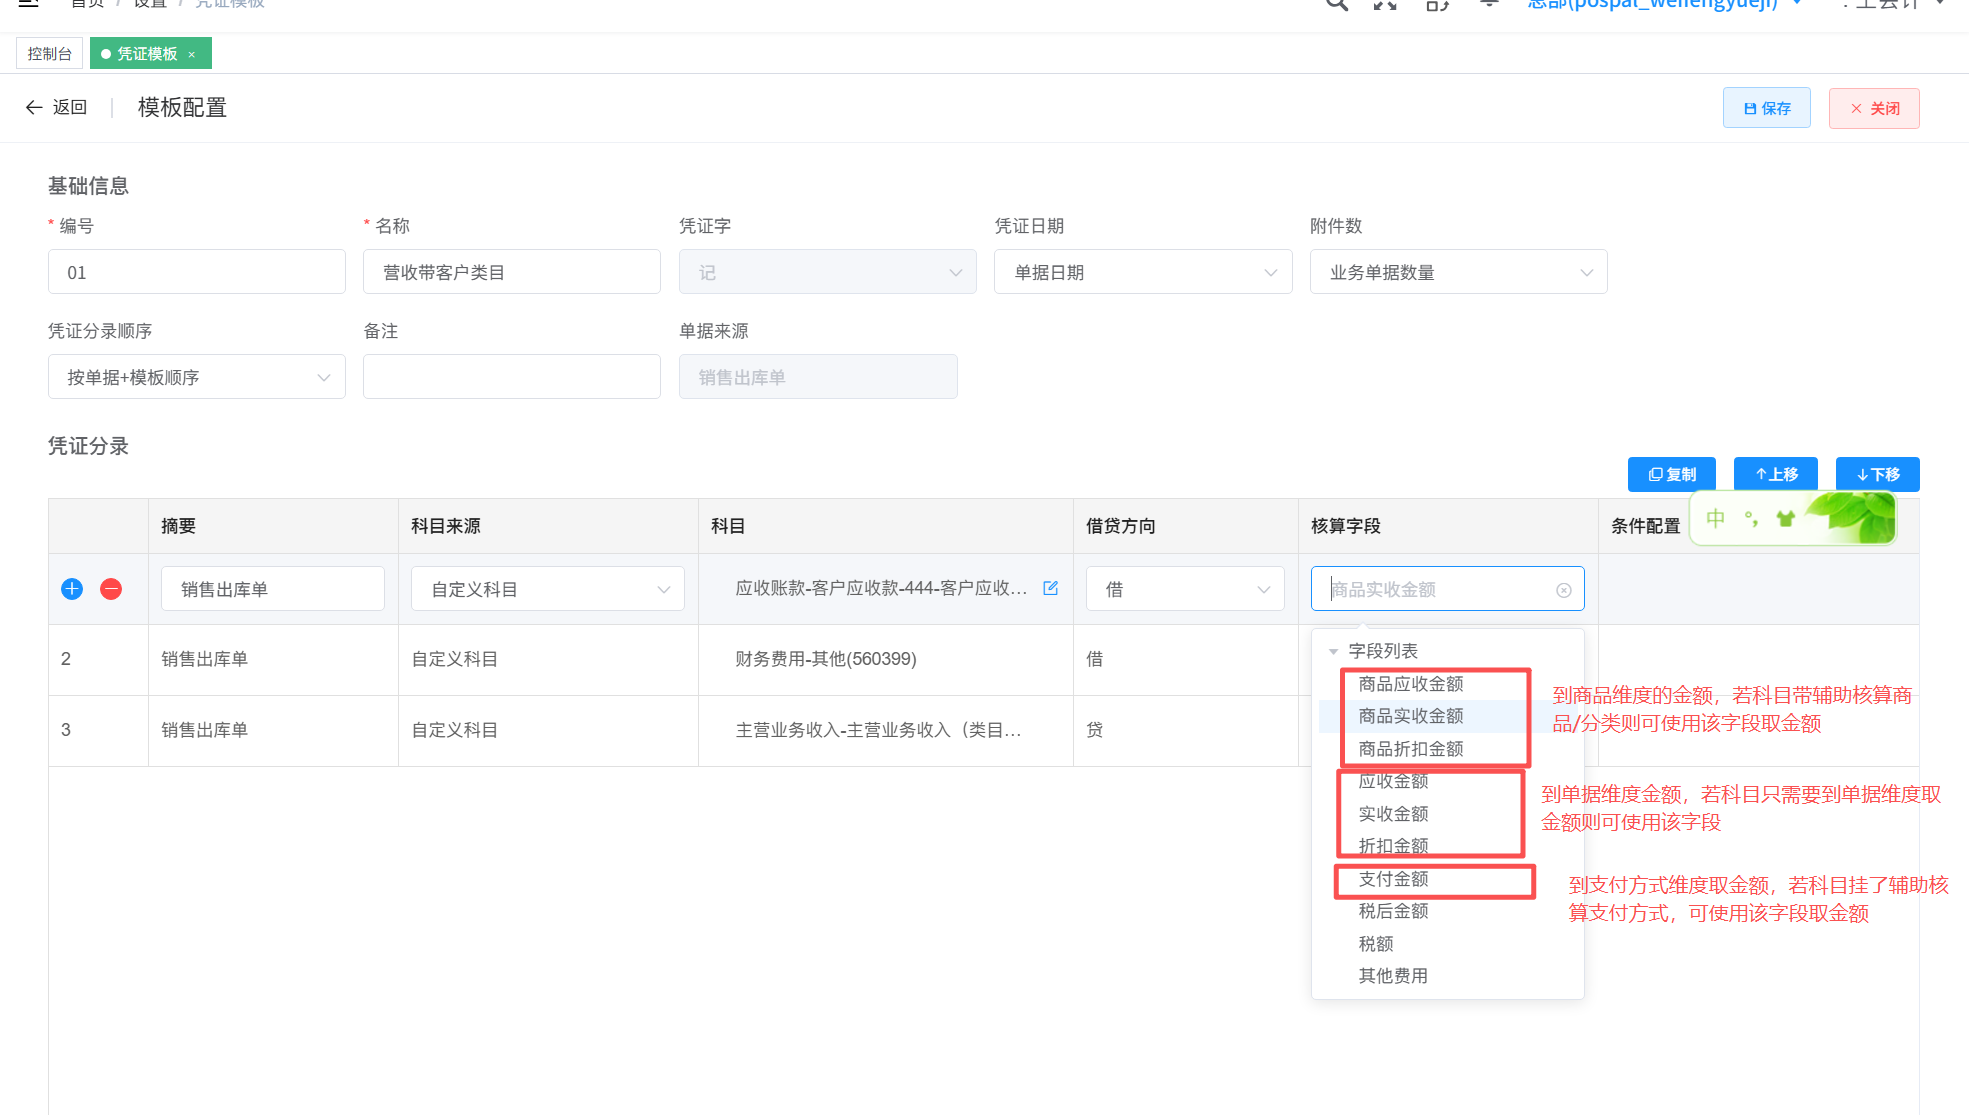Click the edit icon beside 应收账款 subject
The height and width of the screenshot is (1115, 1969).
point(1050,588)
